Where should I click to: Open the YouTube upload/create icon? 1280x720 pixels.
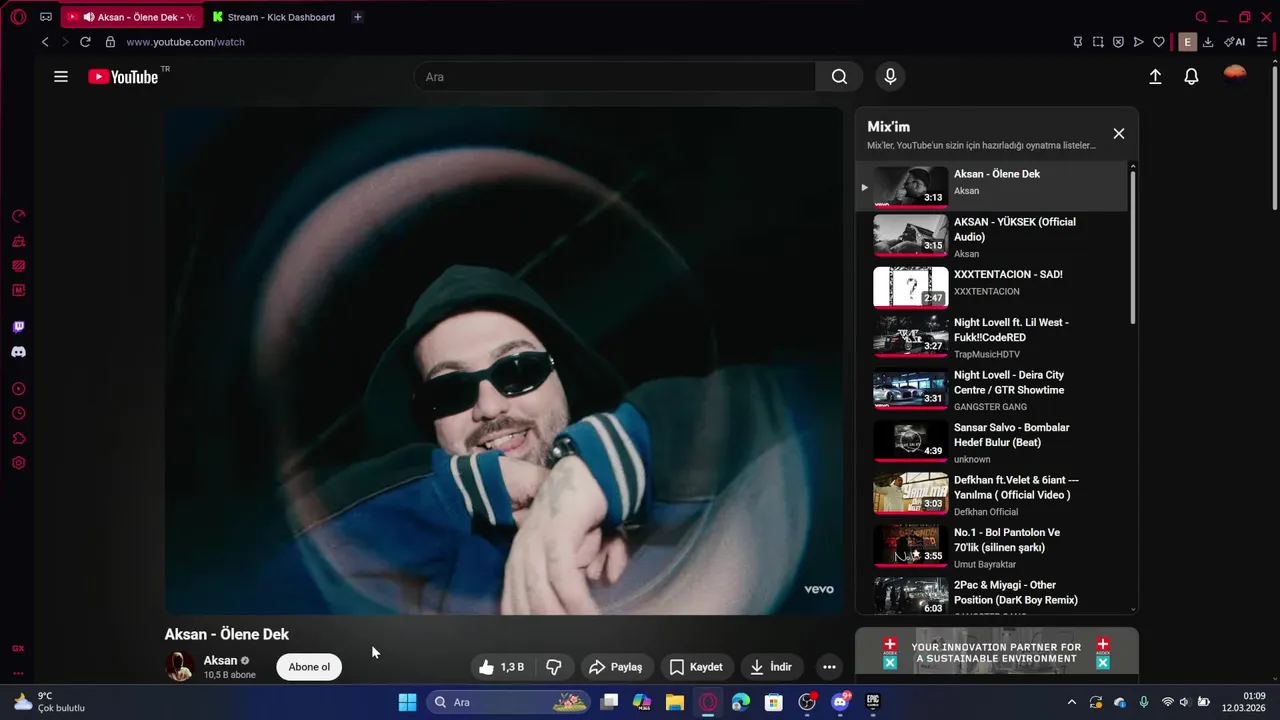1155,77
